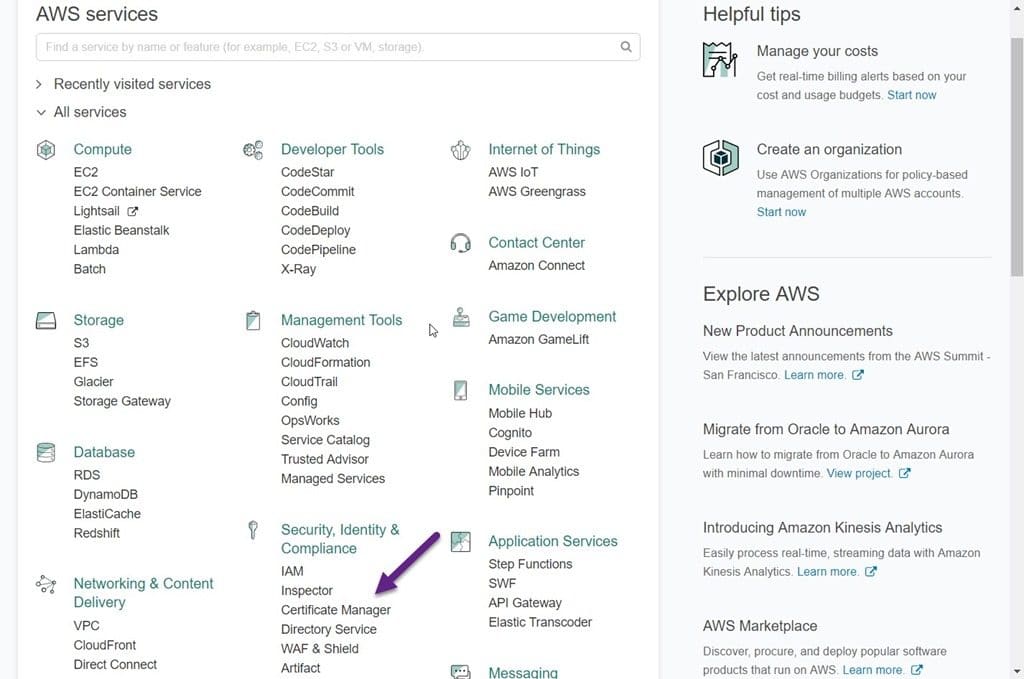Click View project link for Aurora migration
The image size is (1024, 679).
(x=859, y=473)
